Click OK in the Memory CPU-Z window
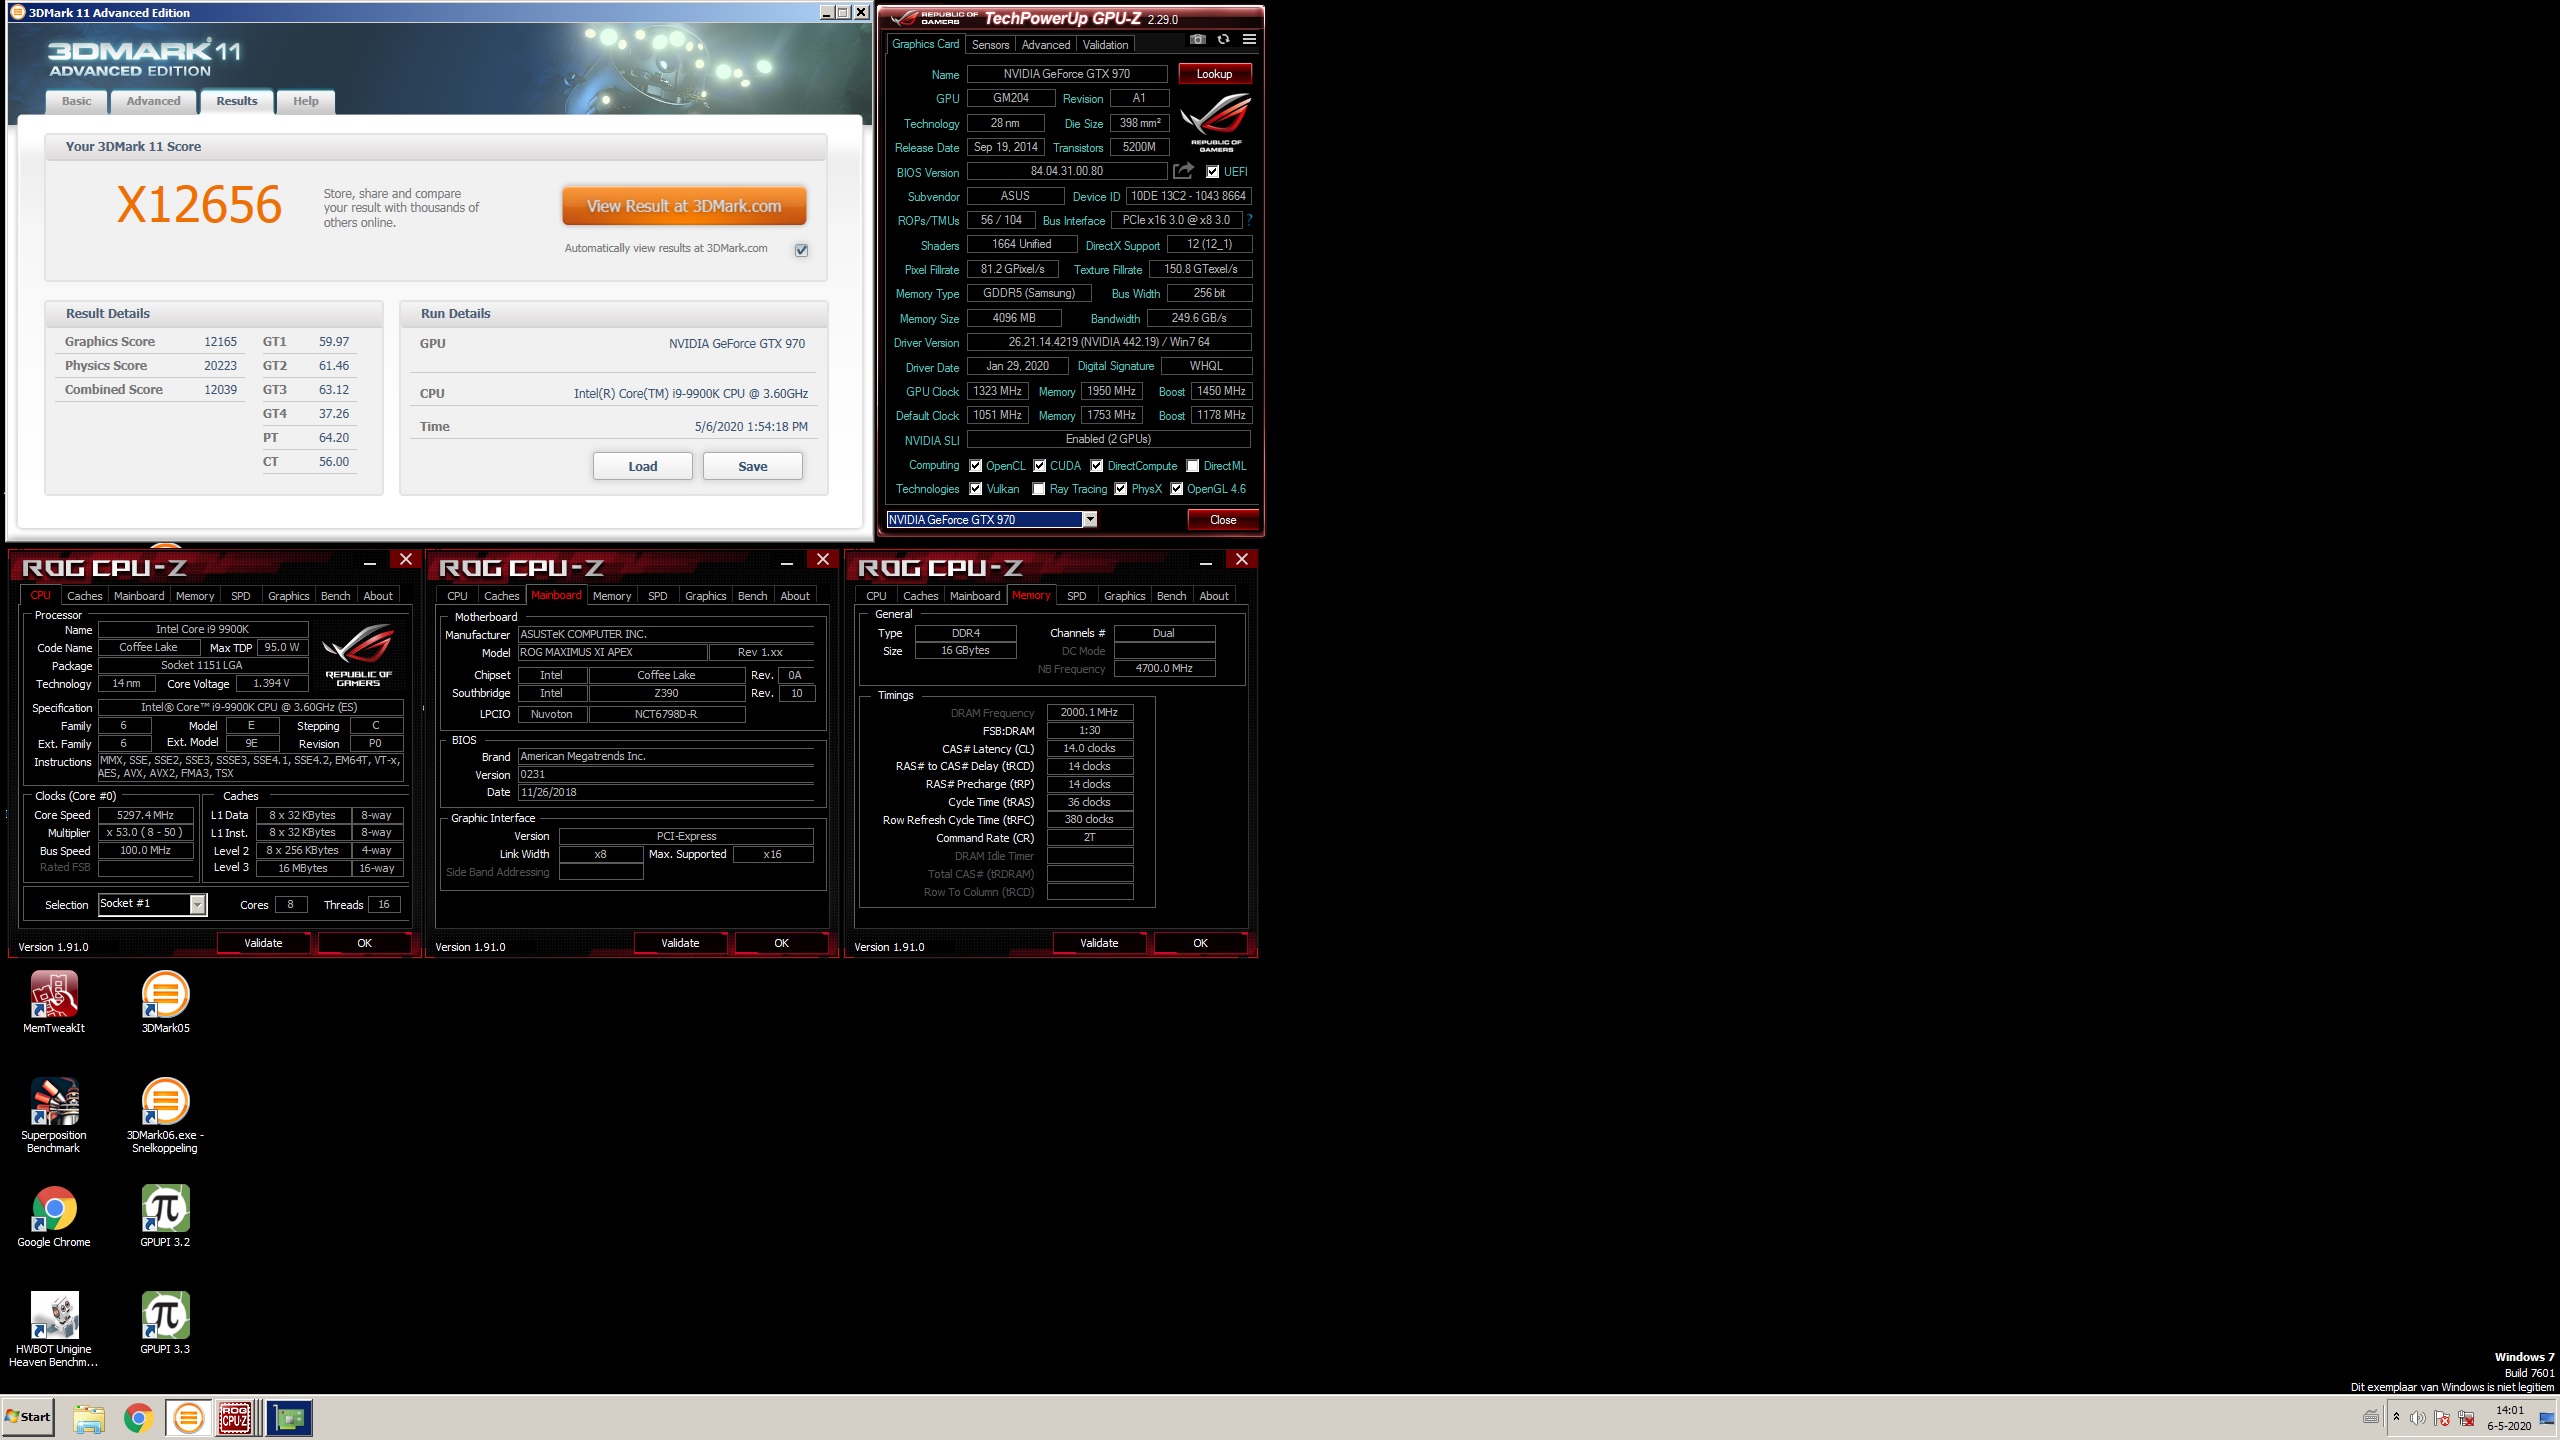Image resolution: width=2560 pixels, height=1440 pixels. (1200, 943)
